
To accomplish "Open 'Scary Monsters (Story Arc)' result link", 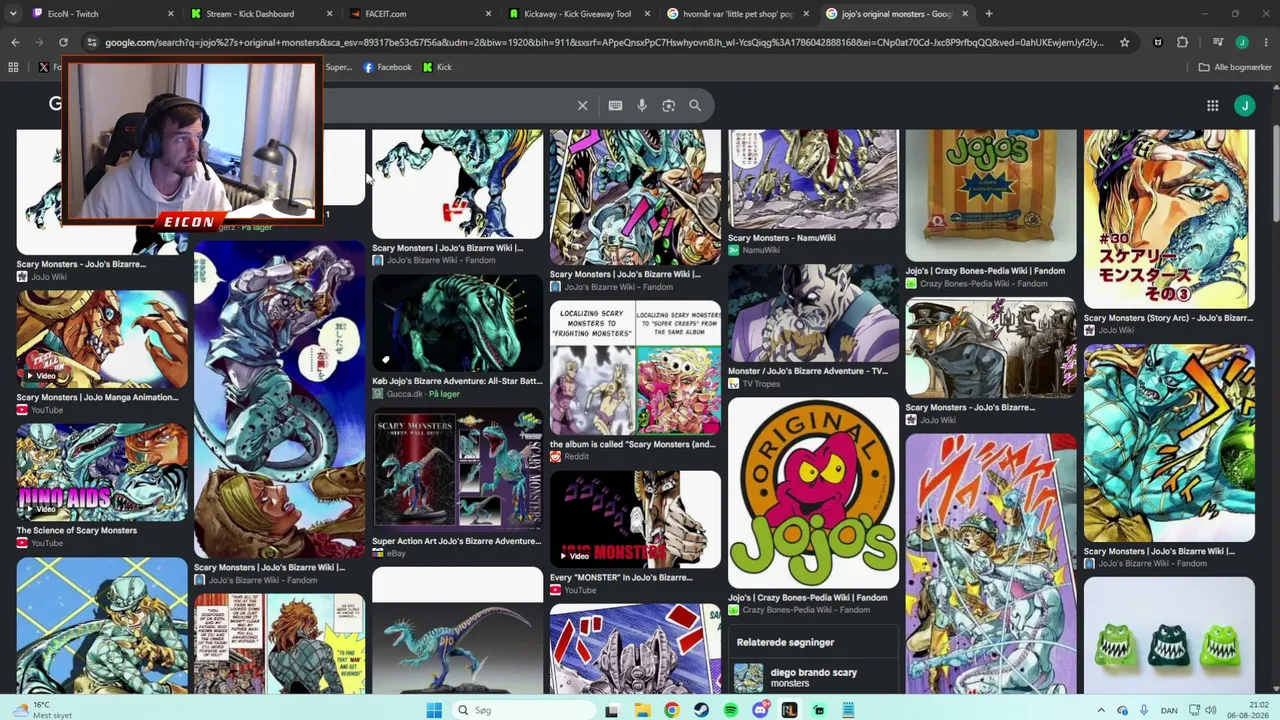I will (1168, 318).
